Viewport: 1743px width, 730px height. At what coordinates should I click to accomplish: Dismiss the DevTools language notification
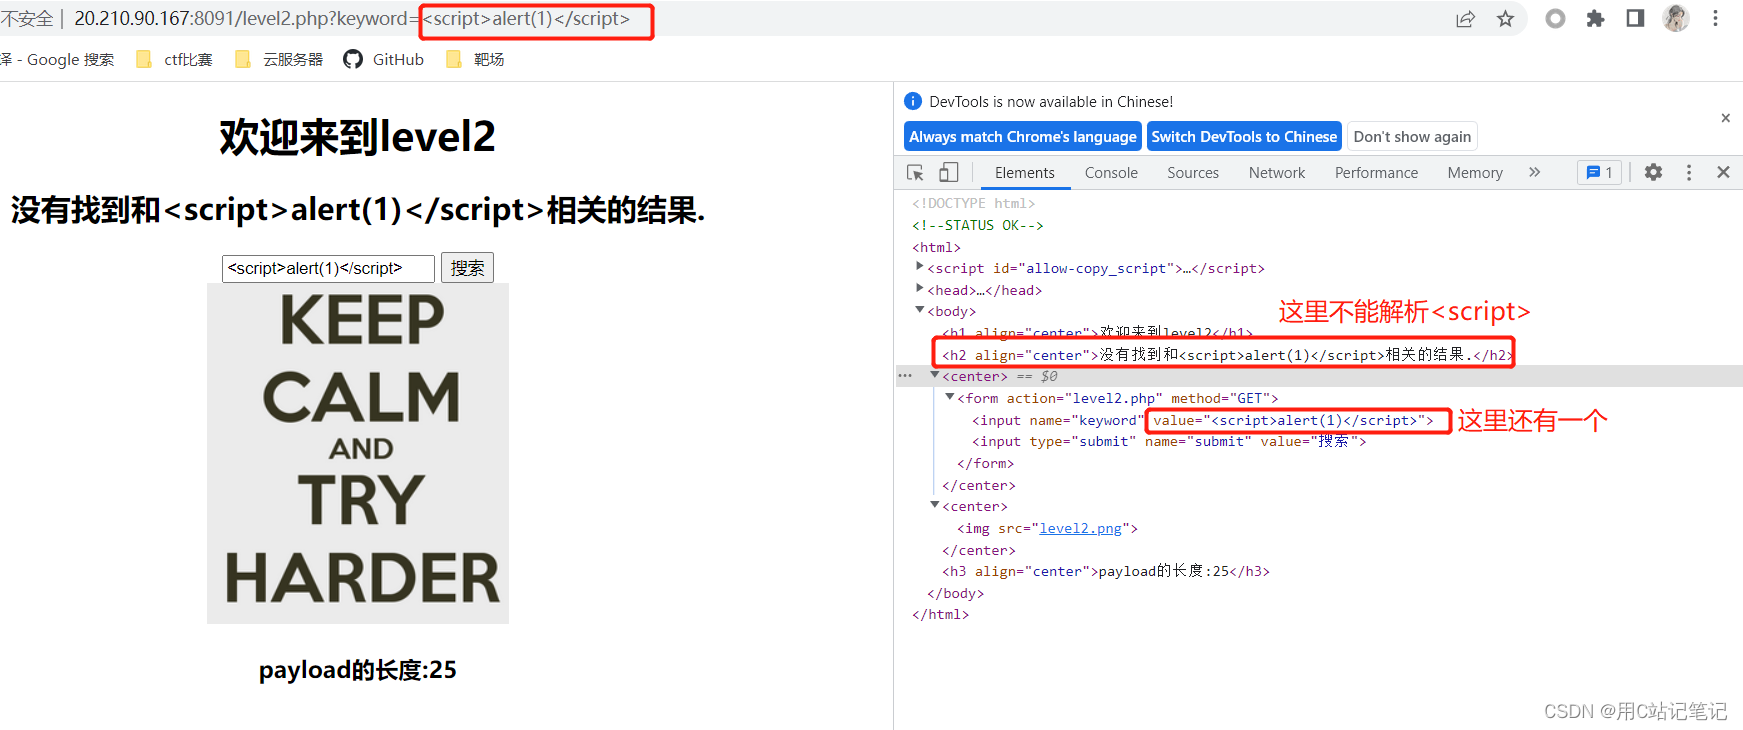(1725, 118)
